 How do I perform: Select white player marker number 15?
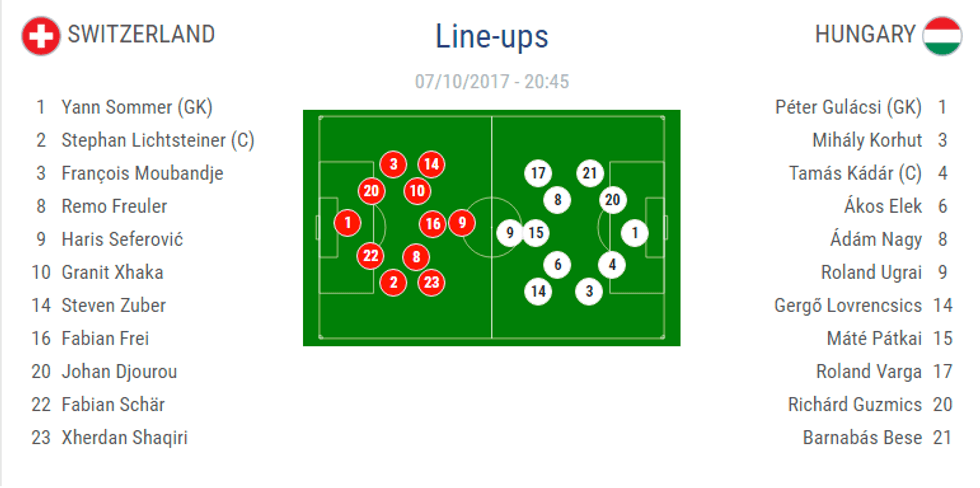point(536,233)
